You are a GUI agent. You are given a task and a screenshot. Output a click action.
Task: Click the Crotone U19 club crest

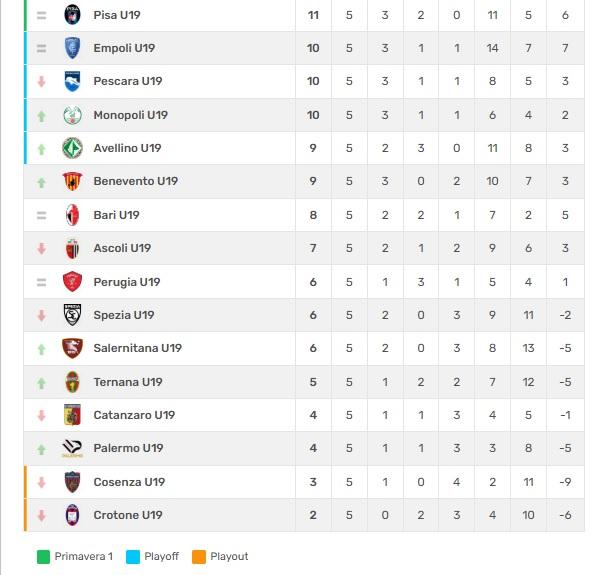click(x=72, y=515)
